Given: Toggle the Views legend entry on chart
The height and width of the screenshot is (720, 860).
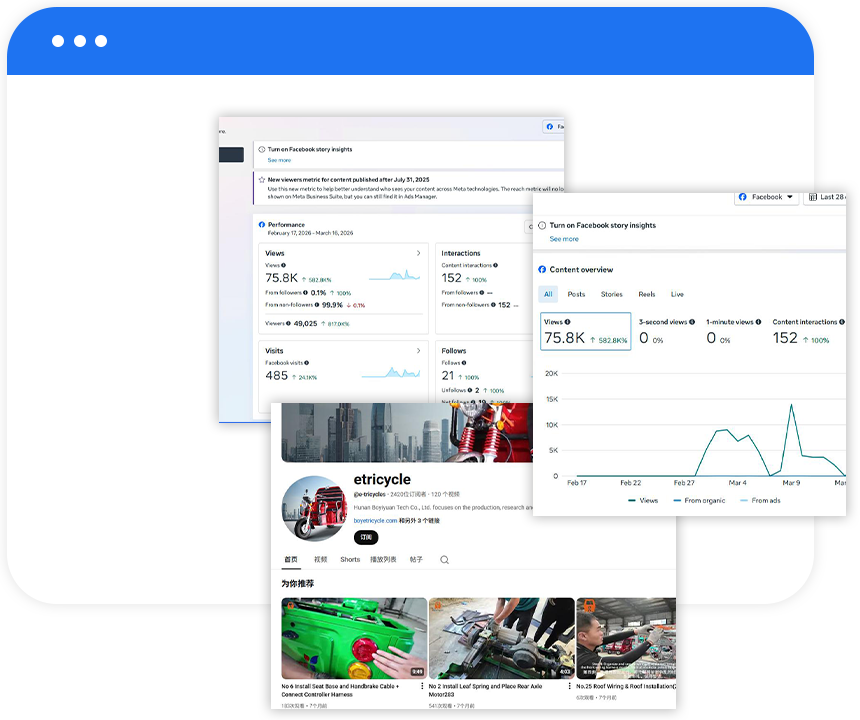Looking at the screenshot, I should [643, 501].
